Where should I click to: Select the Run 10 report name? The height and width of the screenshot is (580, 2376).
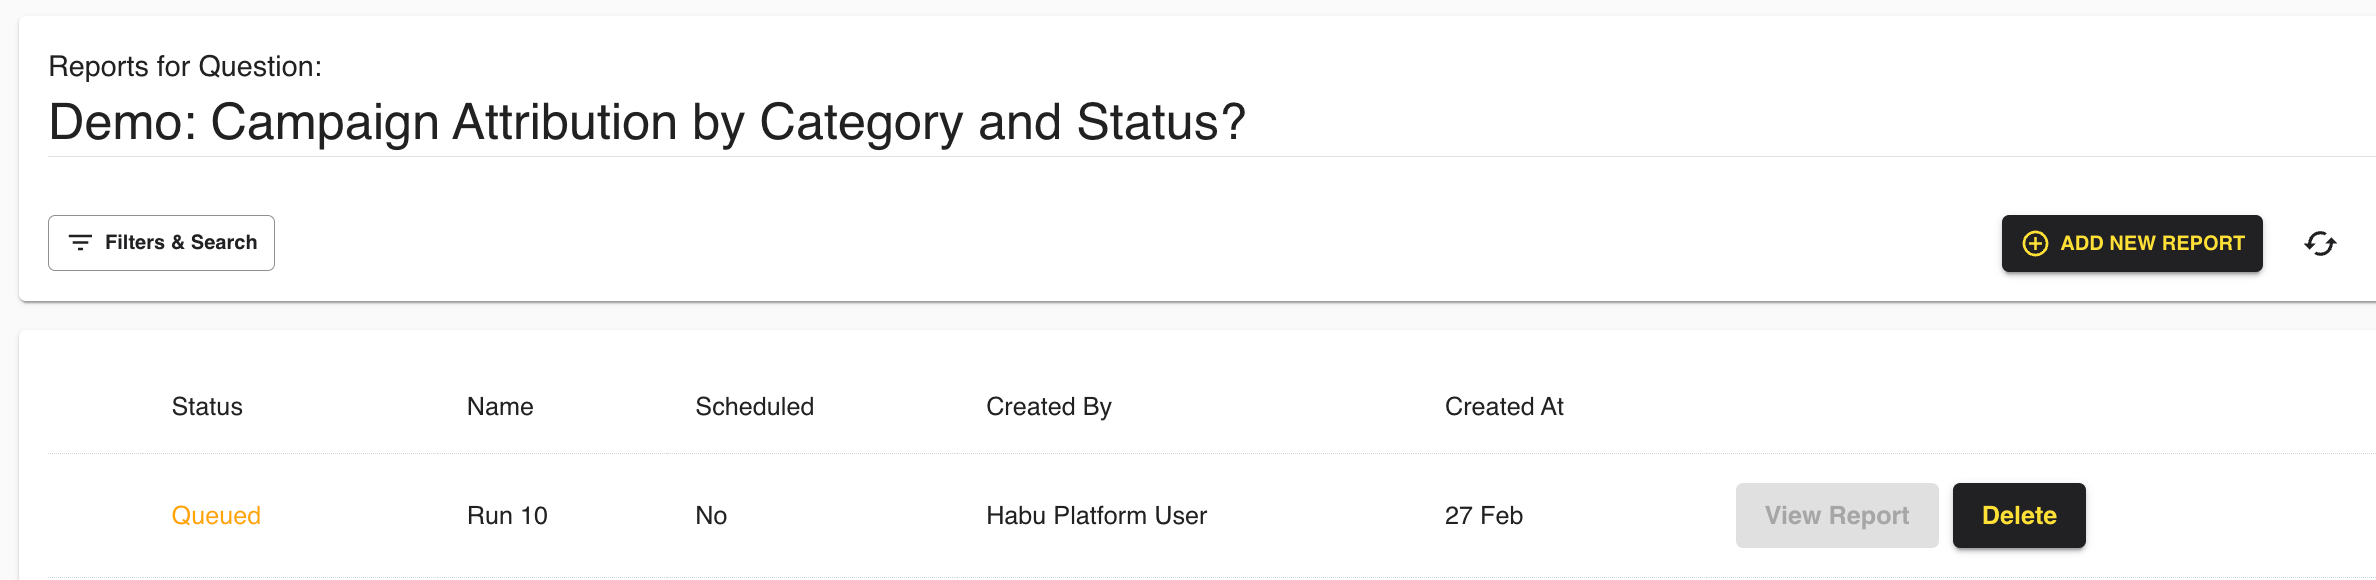[x=507, y=515]
